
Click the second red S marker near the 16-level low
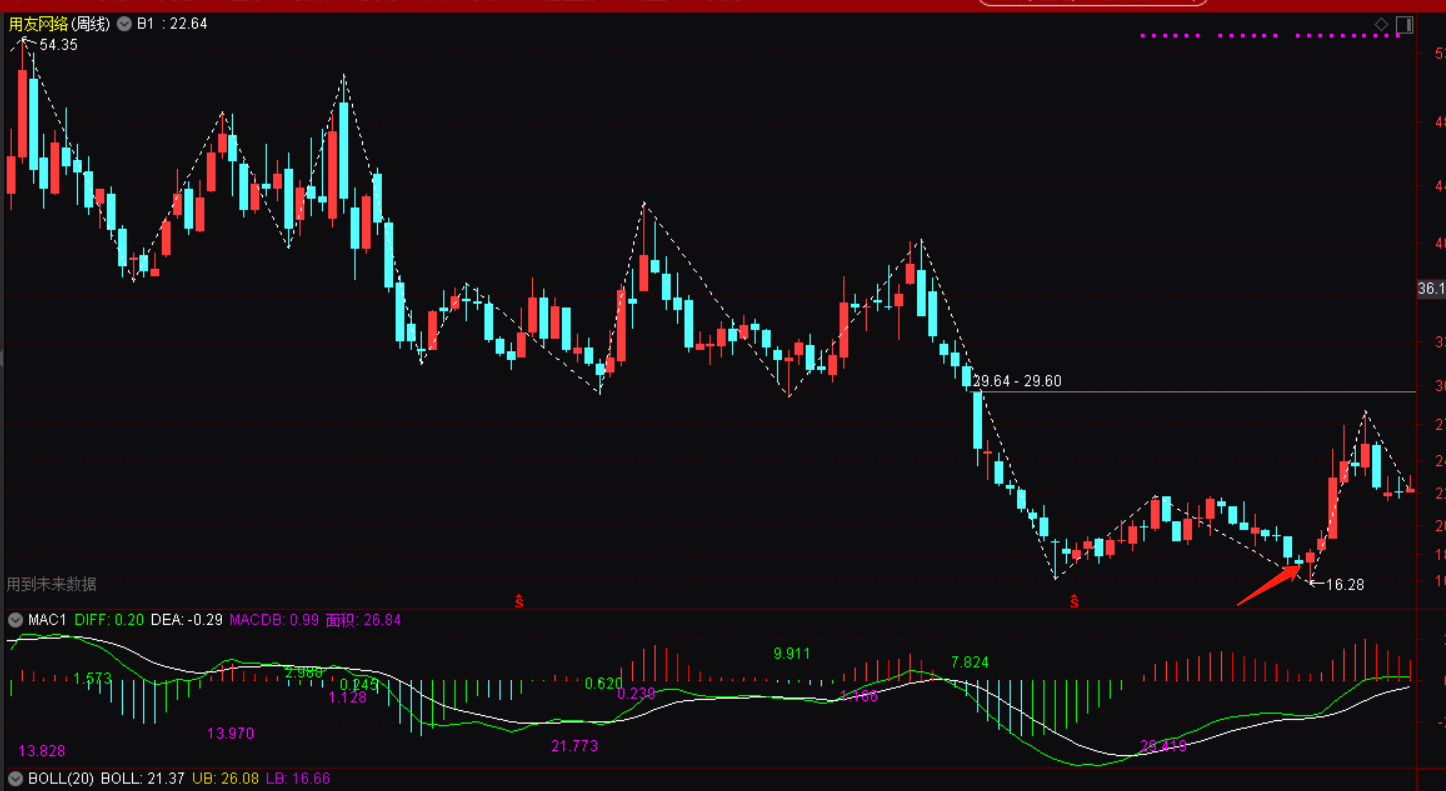point(1074,601)
